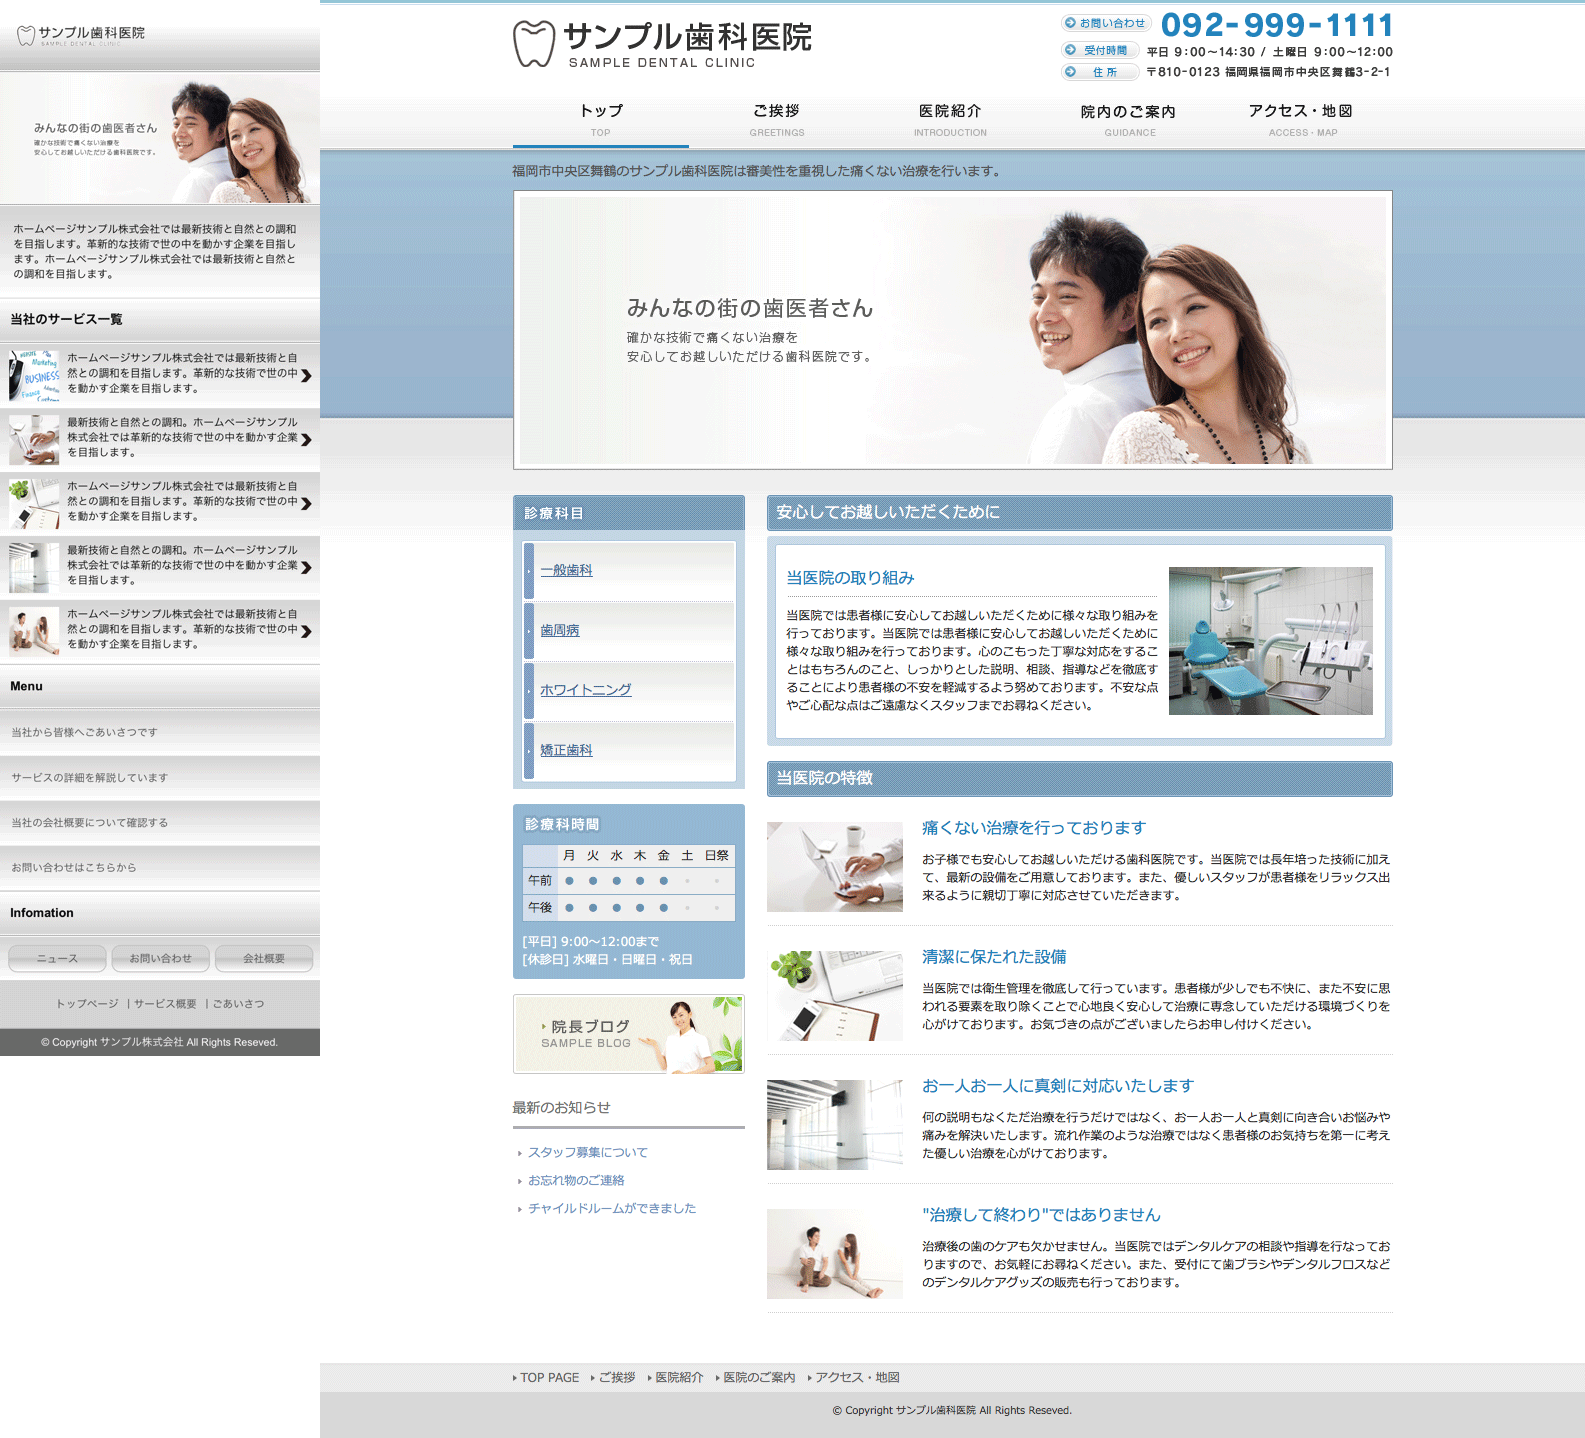Image resolution: width=1585 pixels, height=1438 pixels.
Task: Click 痛くない治療を行っております heading link
Action: (1033, 828)
